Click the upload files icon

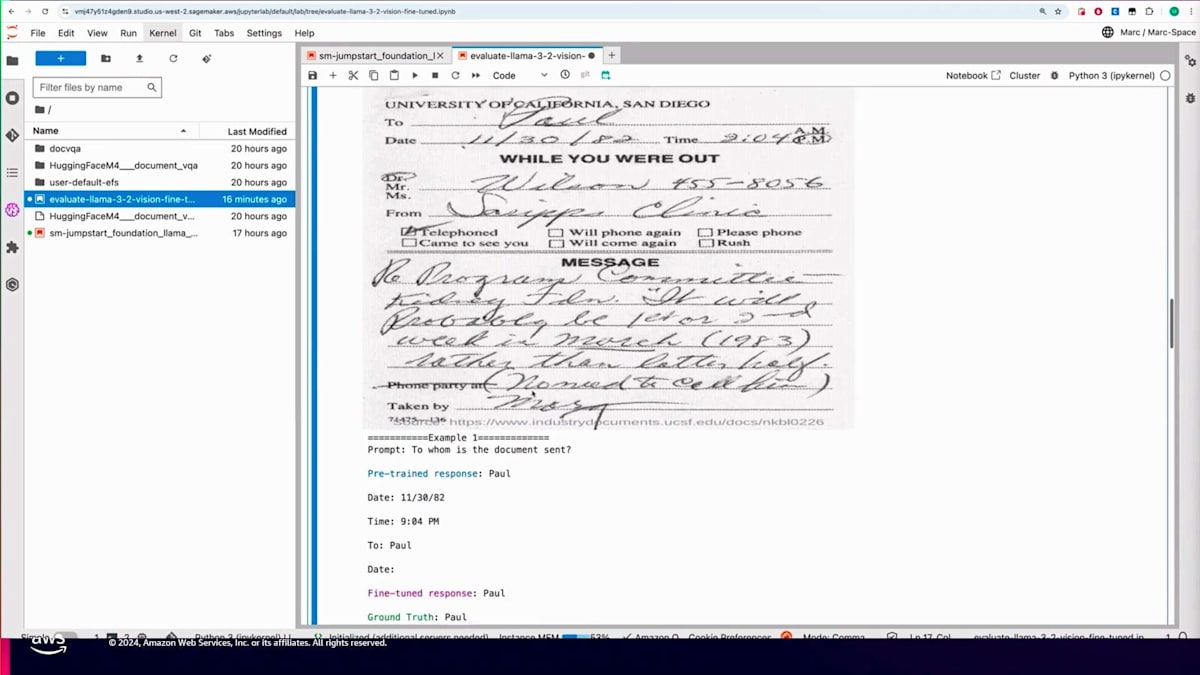[x=139, y=59]
